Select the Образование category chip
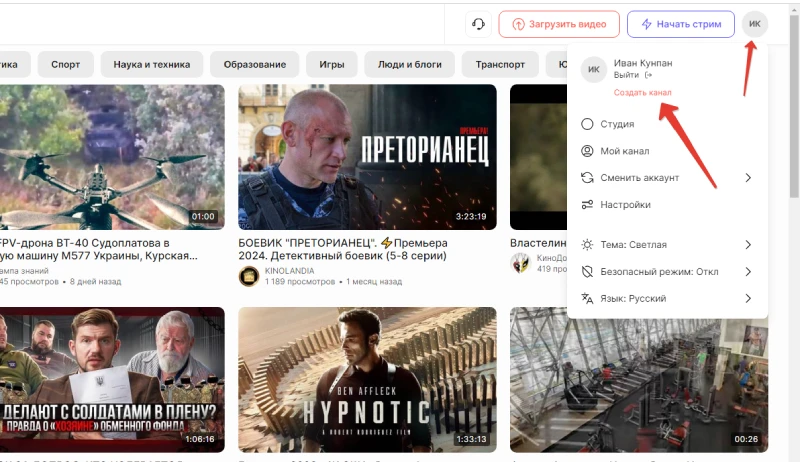This screenshot has height=462, width=800. (255, 64)
